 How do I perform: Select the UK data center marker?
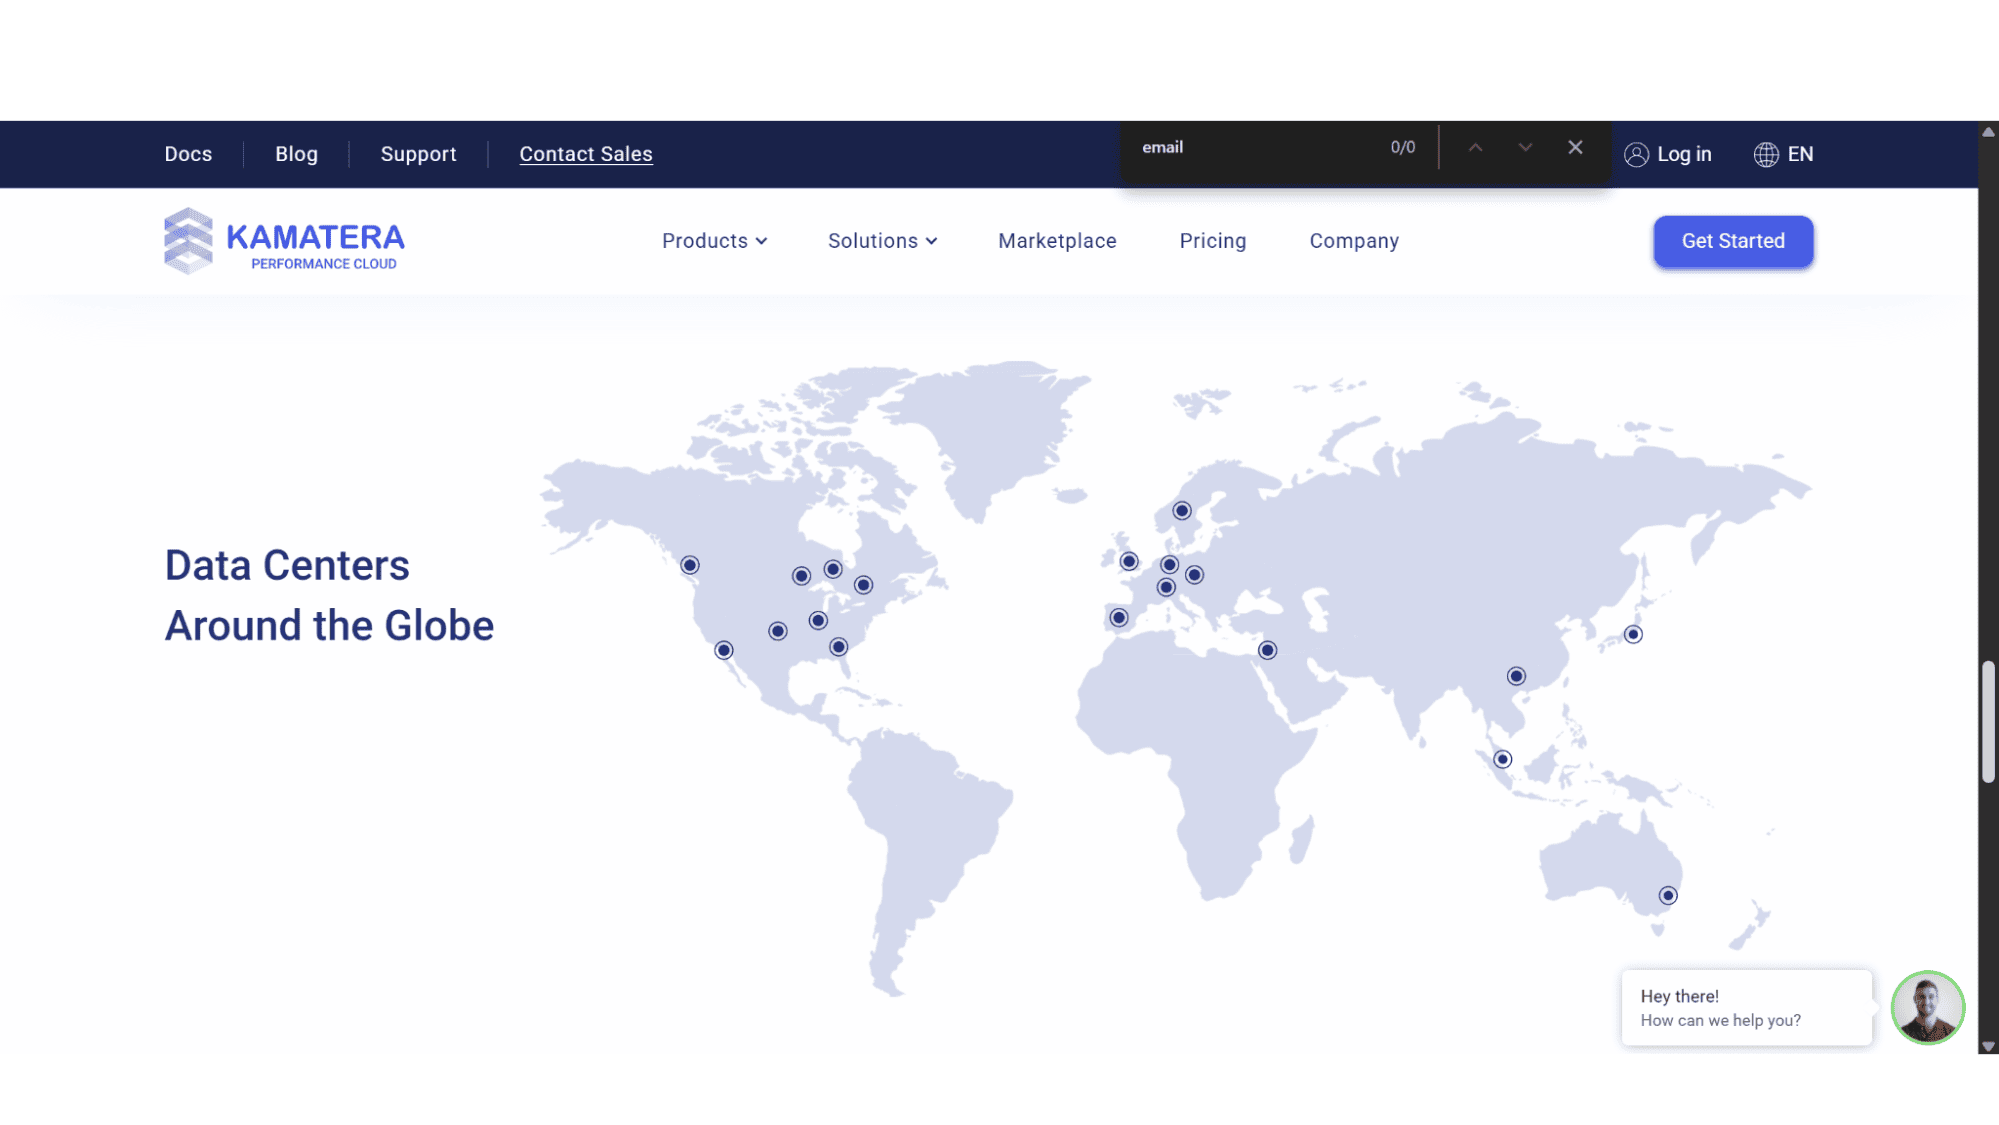[1129, 562]
